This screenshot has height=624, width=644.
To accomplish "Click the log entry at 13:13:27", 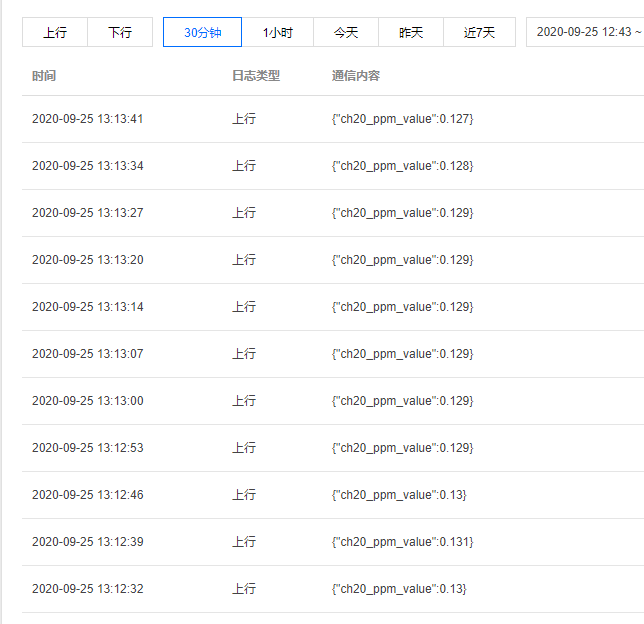I will coord(333,213).
